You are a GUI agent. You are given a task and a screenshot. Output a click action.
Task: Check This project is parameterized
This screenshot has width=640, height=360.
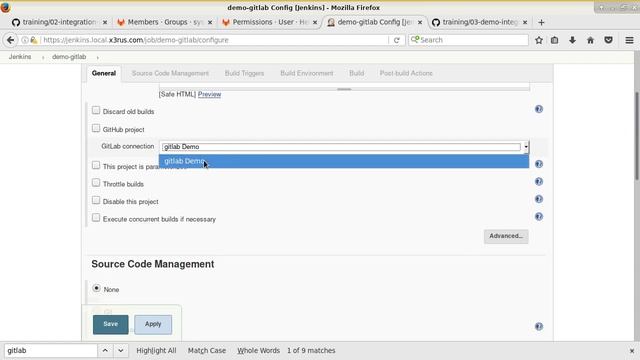(x=96, y=165)
